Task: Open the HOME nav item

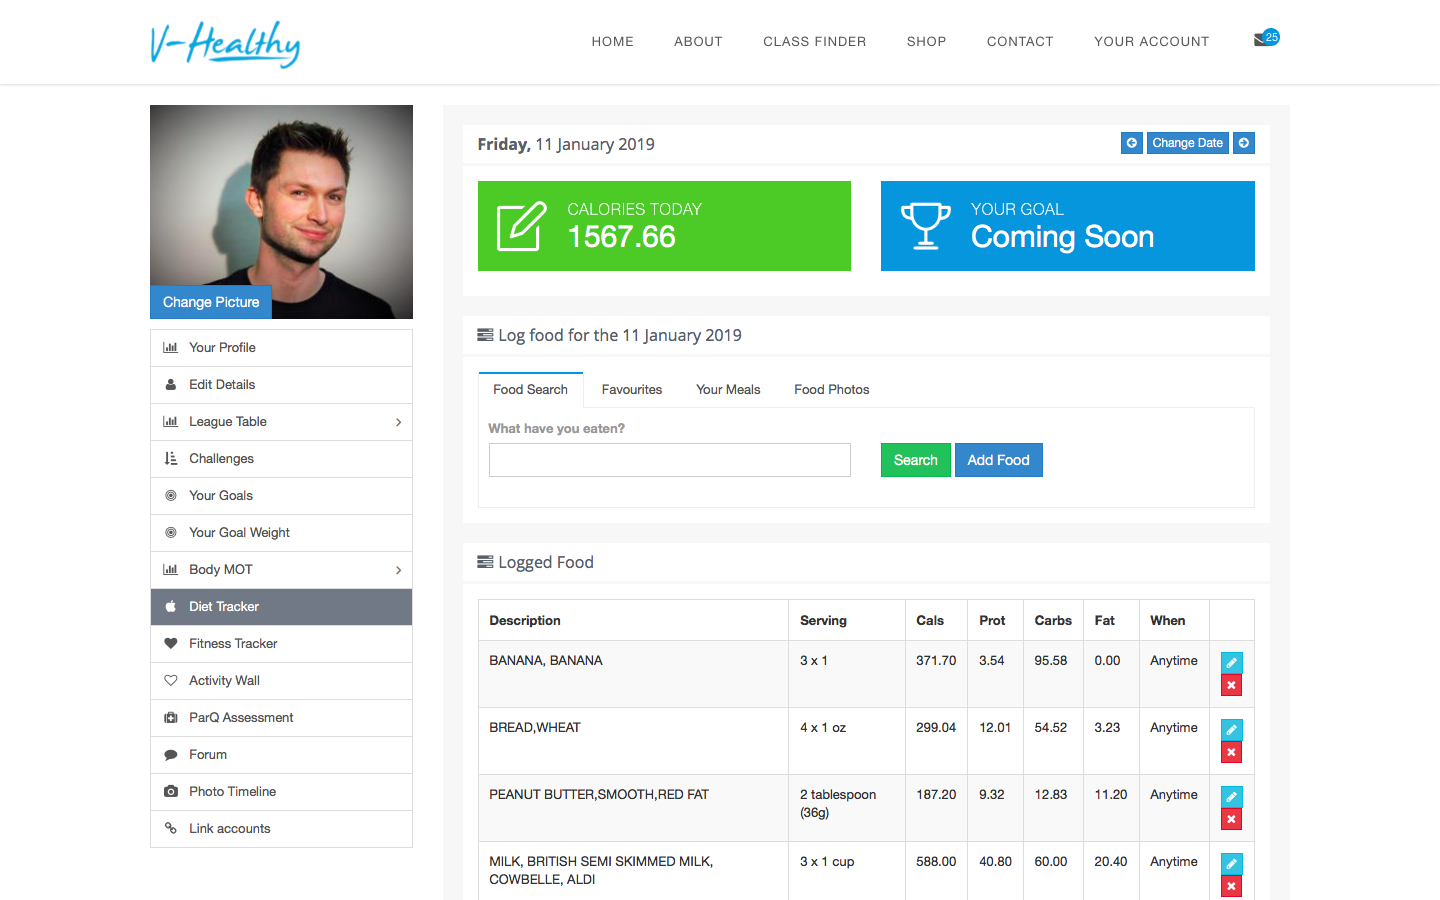Action: [x=613, y=42]
